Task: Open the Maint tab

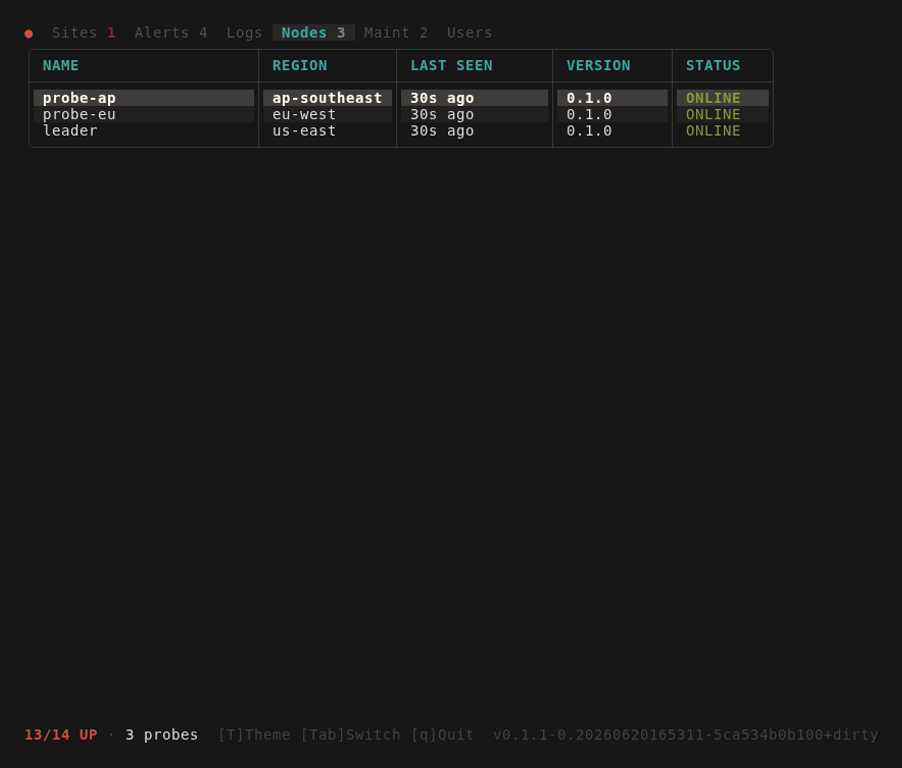Action: [396, 33]
